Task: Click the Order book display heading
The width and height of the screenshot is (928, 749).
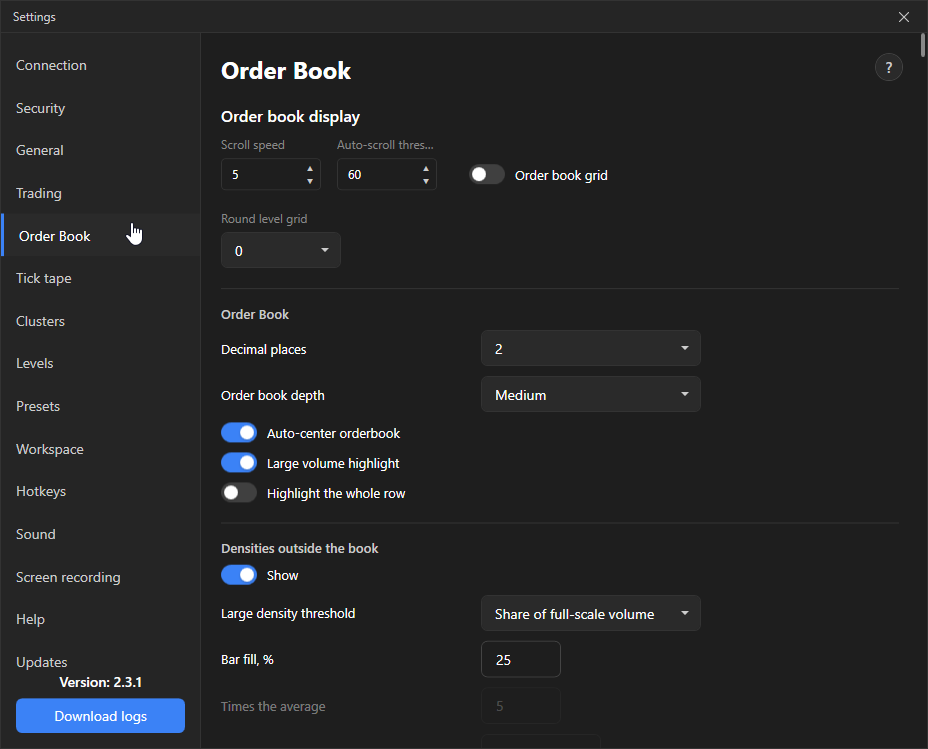Action: point(290,117)
